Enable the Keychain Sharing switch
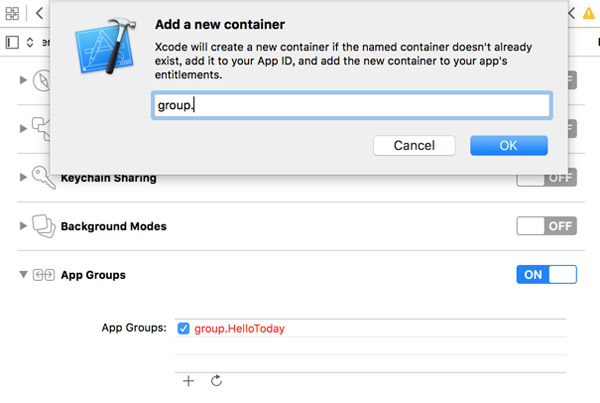 (547, 178)
